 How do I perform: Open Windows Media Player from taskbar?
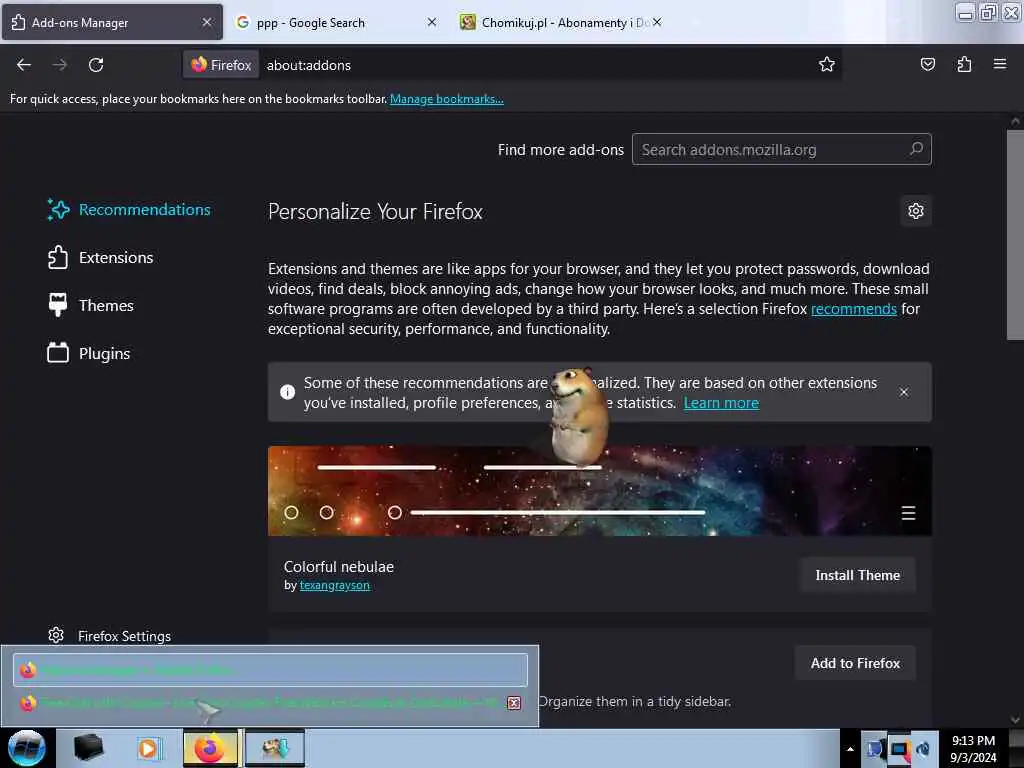pos(149,748)
